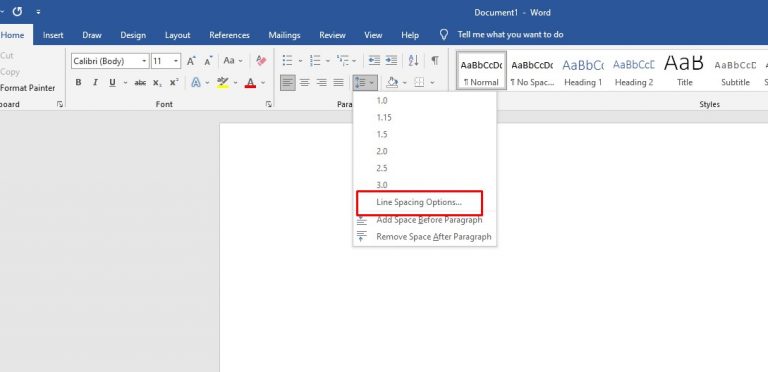Screen dimensions: 768x372
Task: Select 2.5 line spacing
Action: [425, 168]
